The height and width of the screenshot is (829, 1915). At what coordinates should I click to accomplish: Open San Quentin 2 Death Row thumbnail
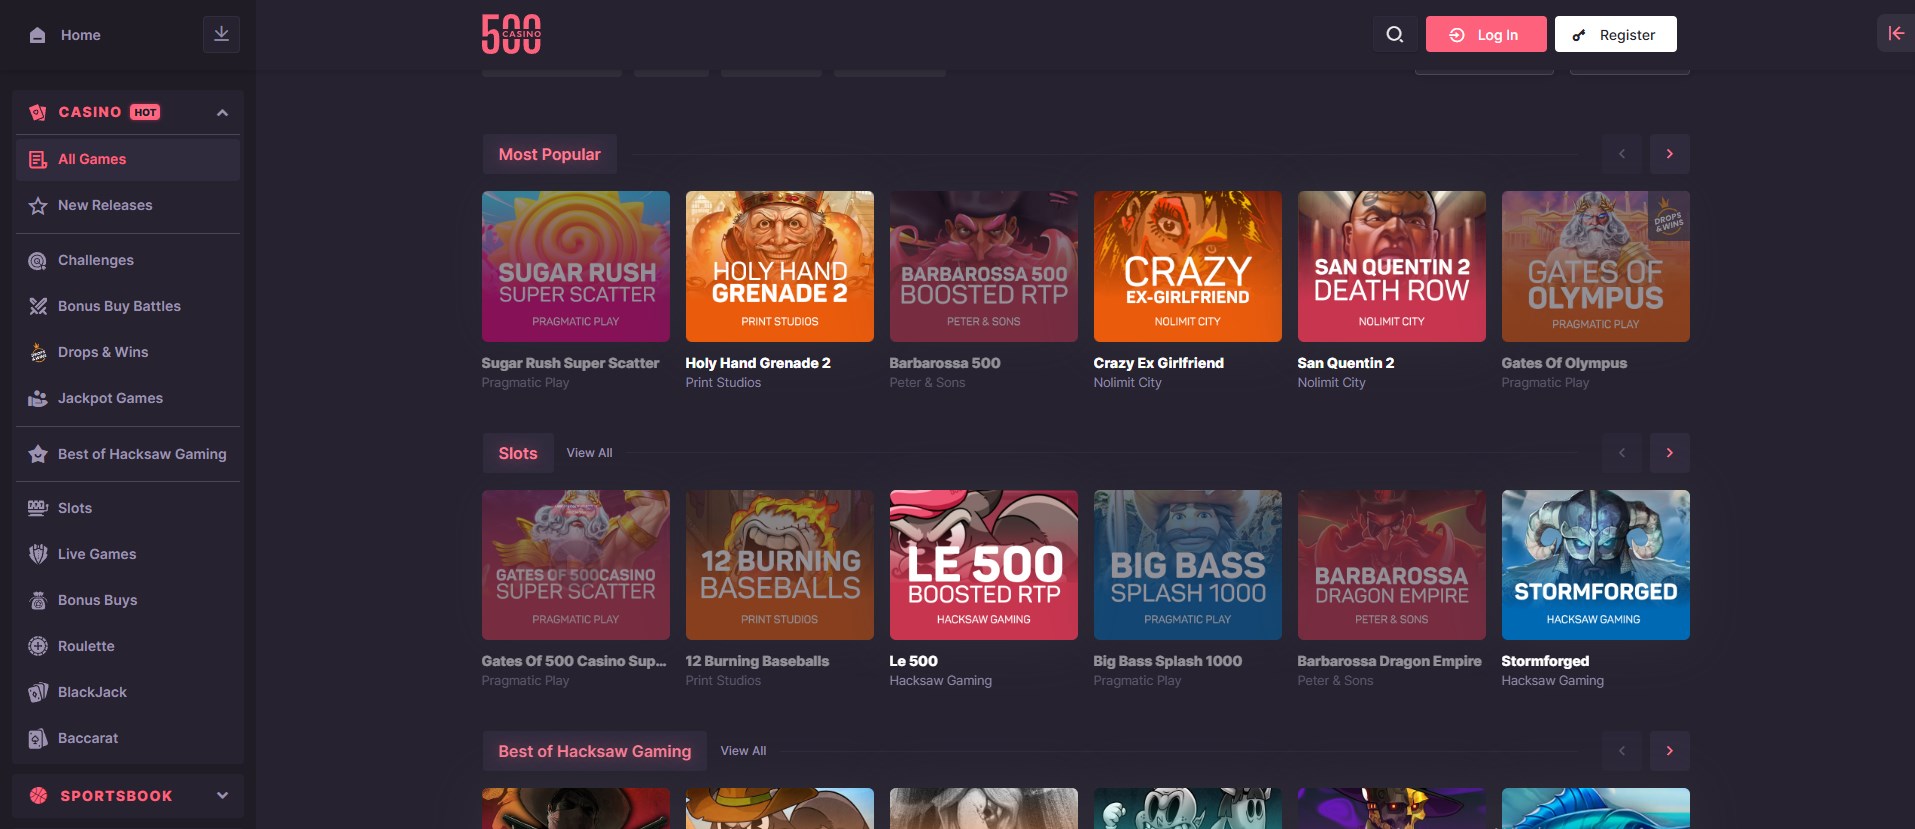point(1392,266)
